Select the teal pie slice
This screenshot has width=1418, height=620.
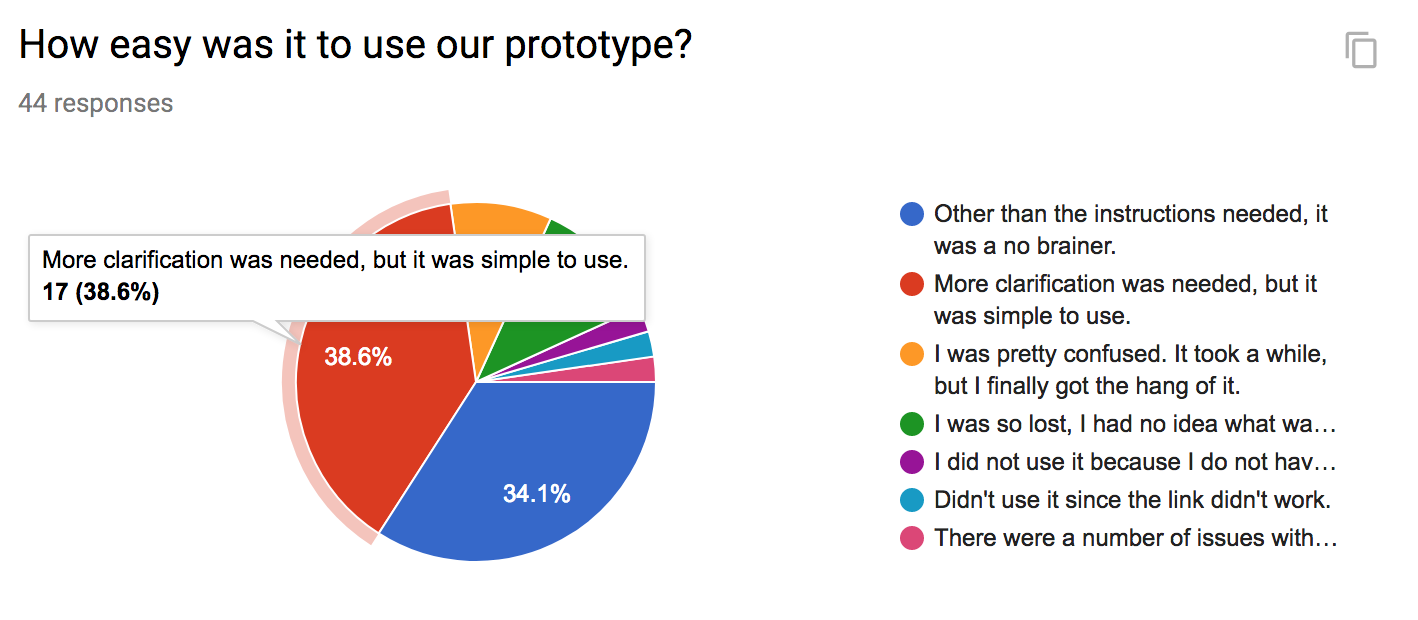636,348
